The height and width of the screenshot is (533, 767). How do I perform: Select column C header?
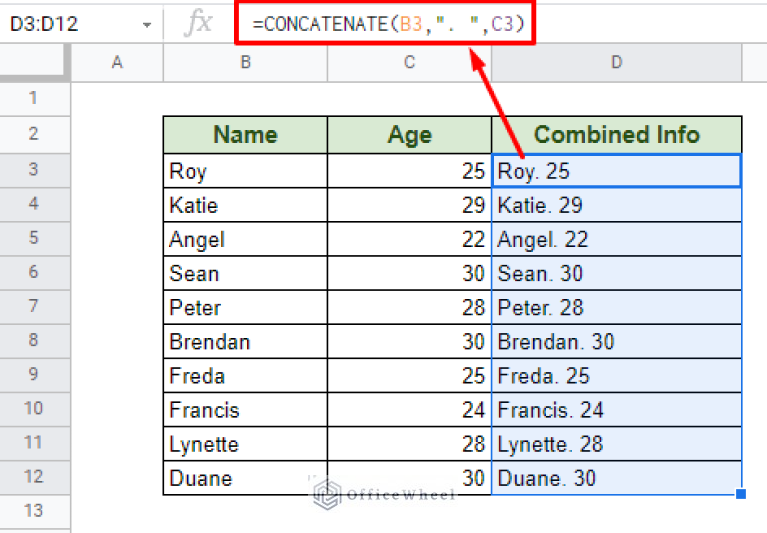point(409,62)
